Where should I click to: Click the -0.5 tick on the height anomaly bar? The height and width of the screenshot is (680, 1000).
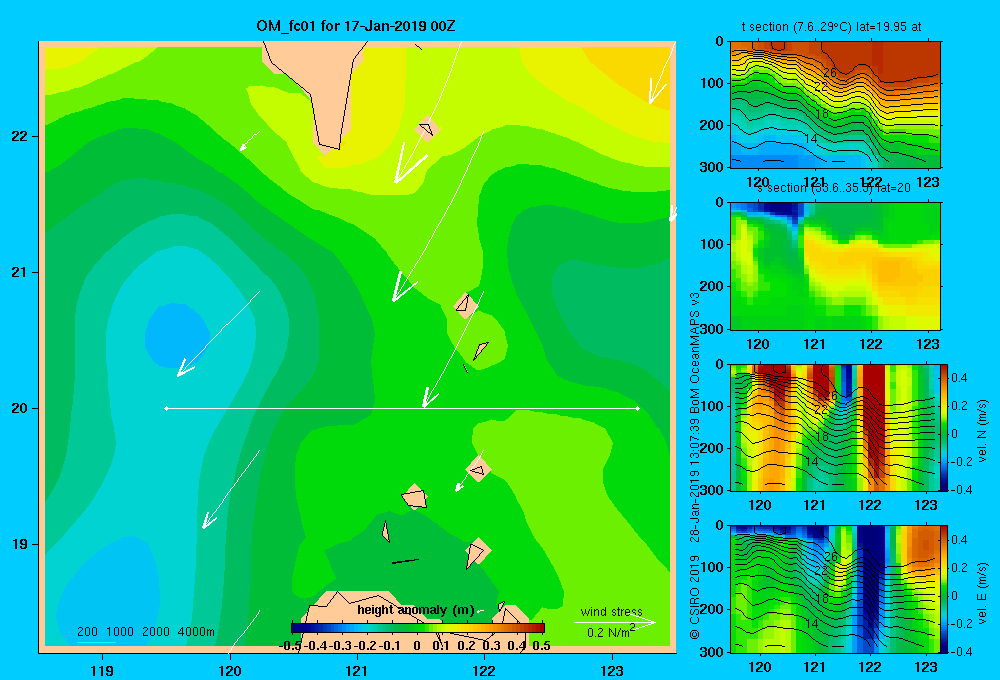[290, 646]
